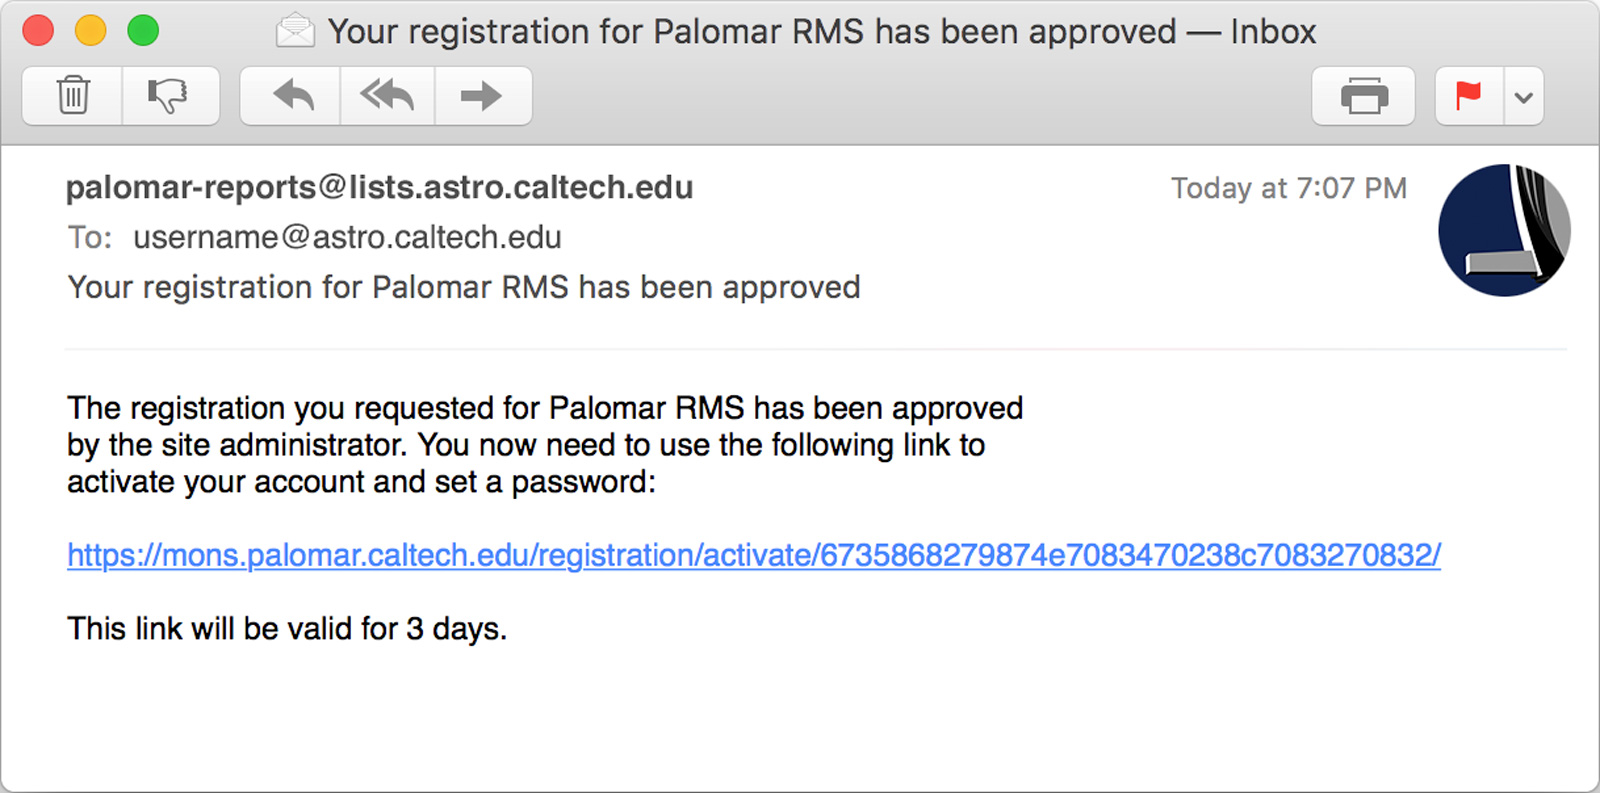This screenshot has height=793, width=1600.
Task: Click sender address palomar-reports@lists.astro.caltech.edu
Action: [379, 188]
